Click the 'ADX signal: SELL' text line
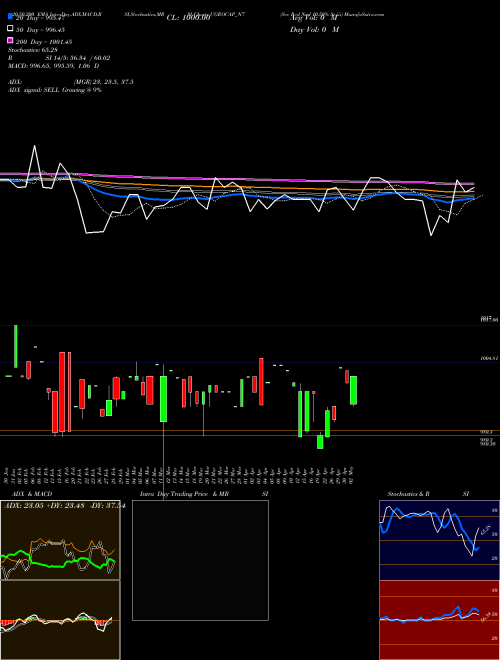 pyautogui.click(x=55, y=90)
